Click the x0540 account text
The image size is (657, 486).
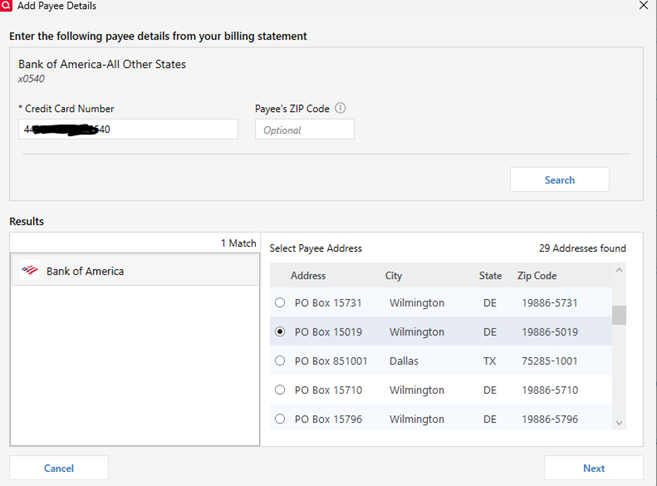tap(31, 79)
